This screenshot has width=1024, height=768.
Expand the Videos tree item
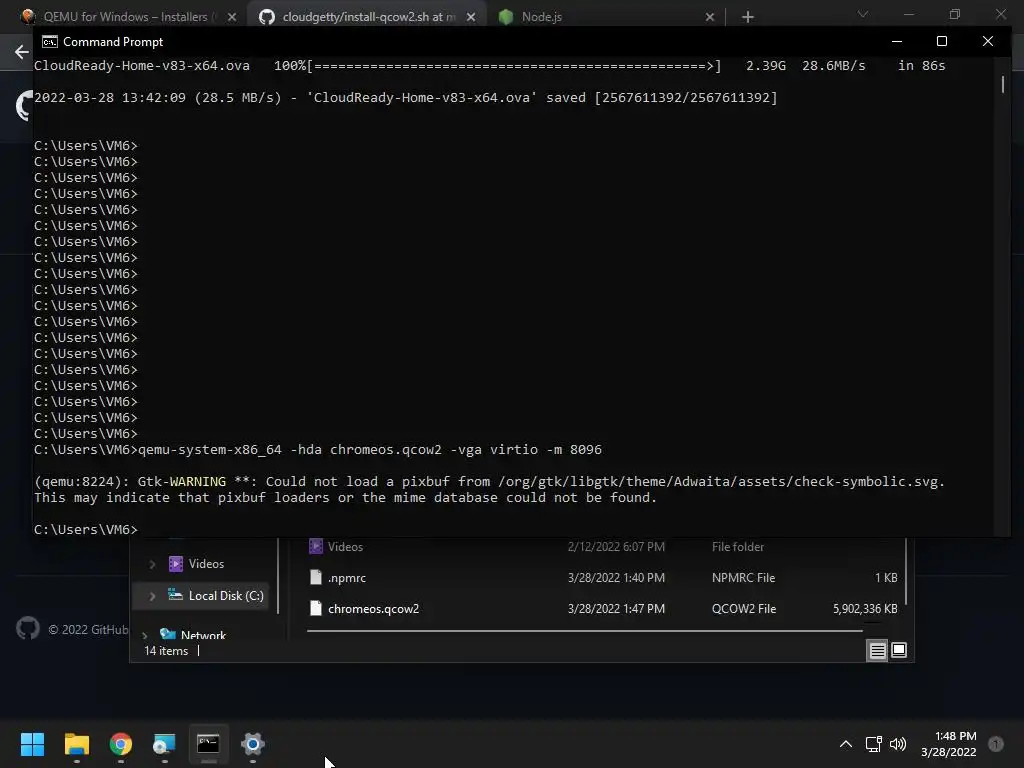[152, 564]
